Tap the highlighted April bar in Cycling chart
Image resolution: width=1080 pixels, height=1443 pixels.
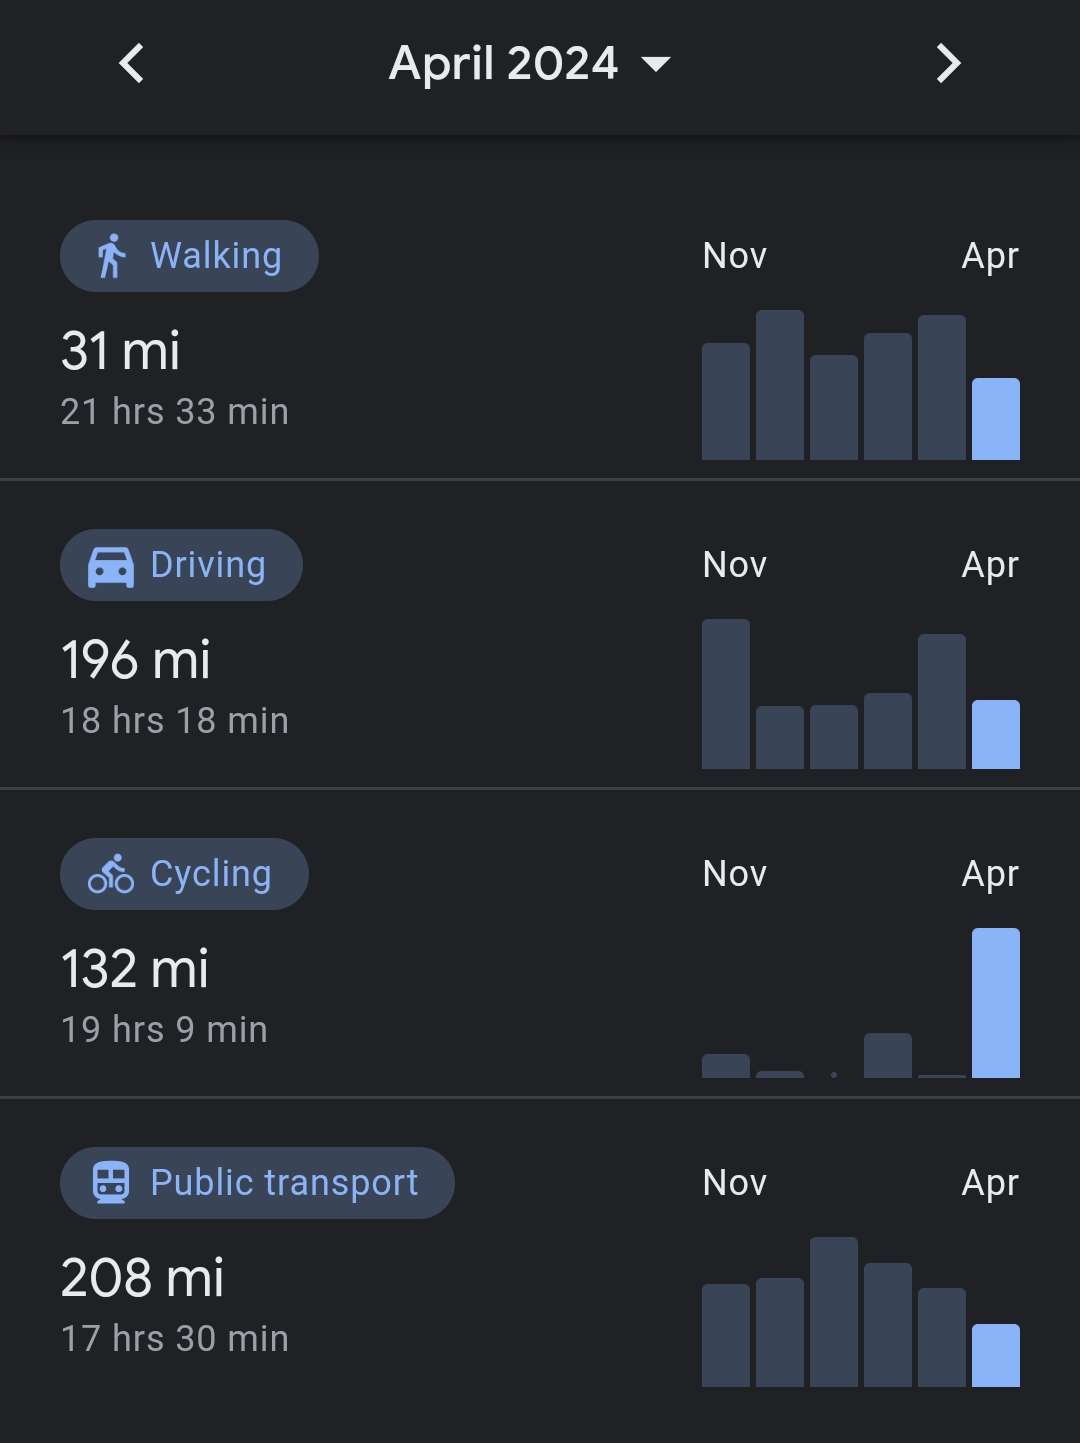[x=996, y=1003]
